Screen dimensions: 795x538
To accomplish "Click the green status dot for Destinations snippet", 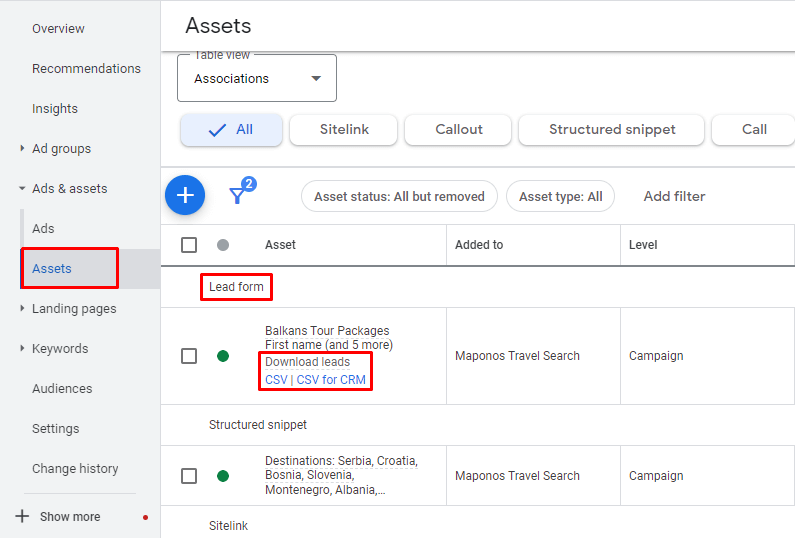I will click(x=223, y=476).
